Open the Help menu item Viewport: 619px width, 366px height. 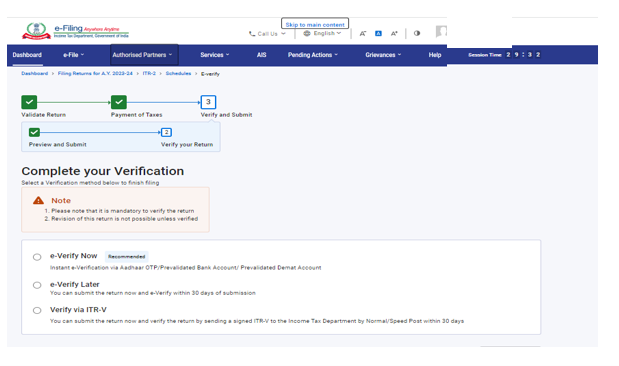[435, 55]
